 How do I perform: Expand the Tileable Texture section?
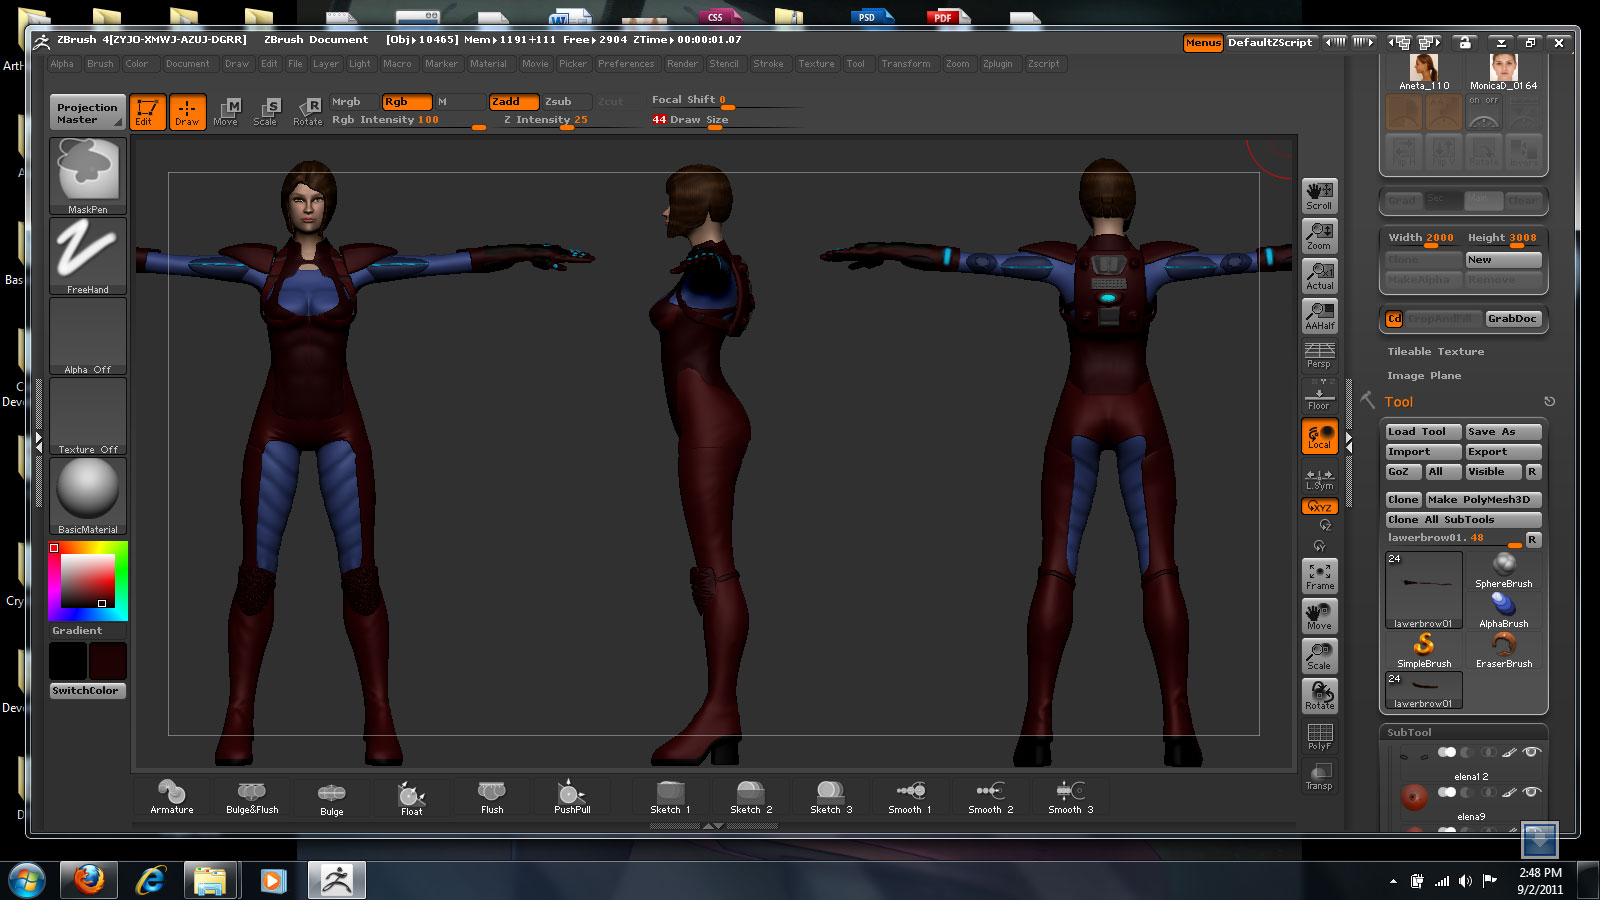1435,352
